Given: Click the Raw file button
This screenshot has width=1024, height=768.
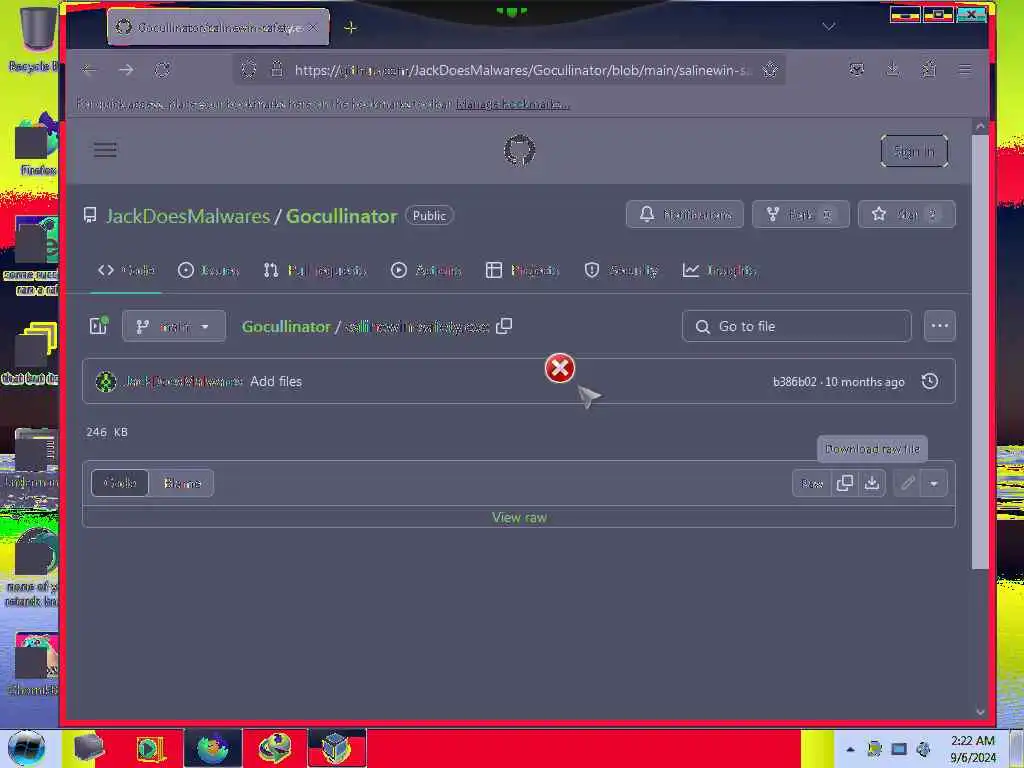Looking at the screenshot, I should 812,483.
